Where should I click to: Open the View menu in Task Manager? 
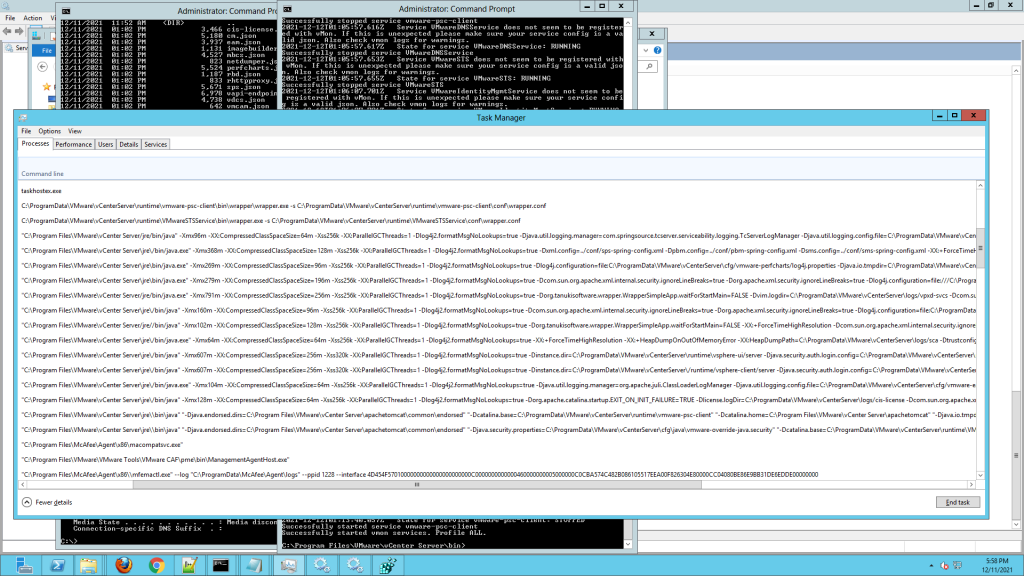click(75, 131)
